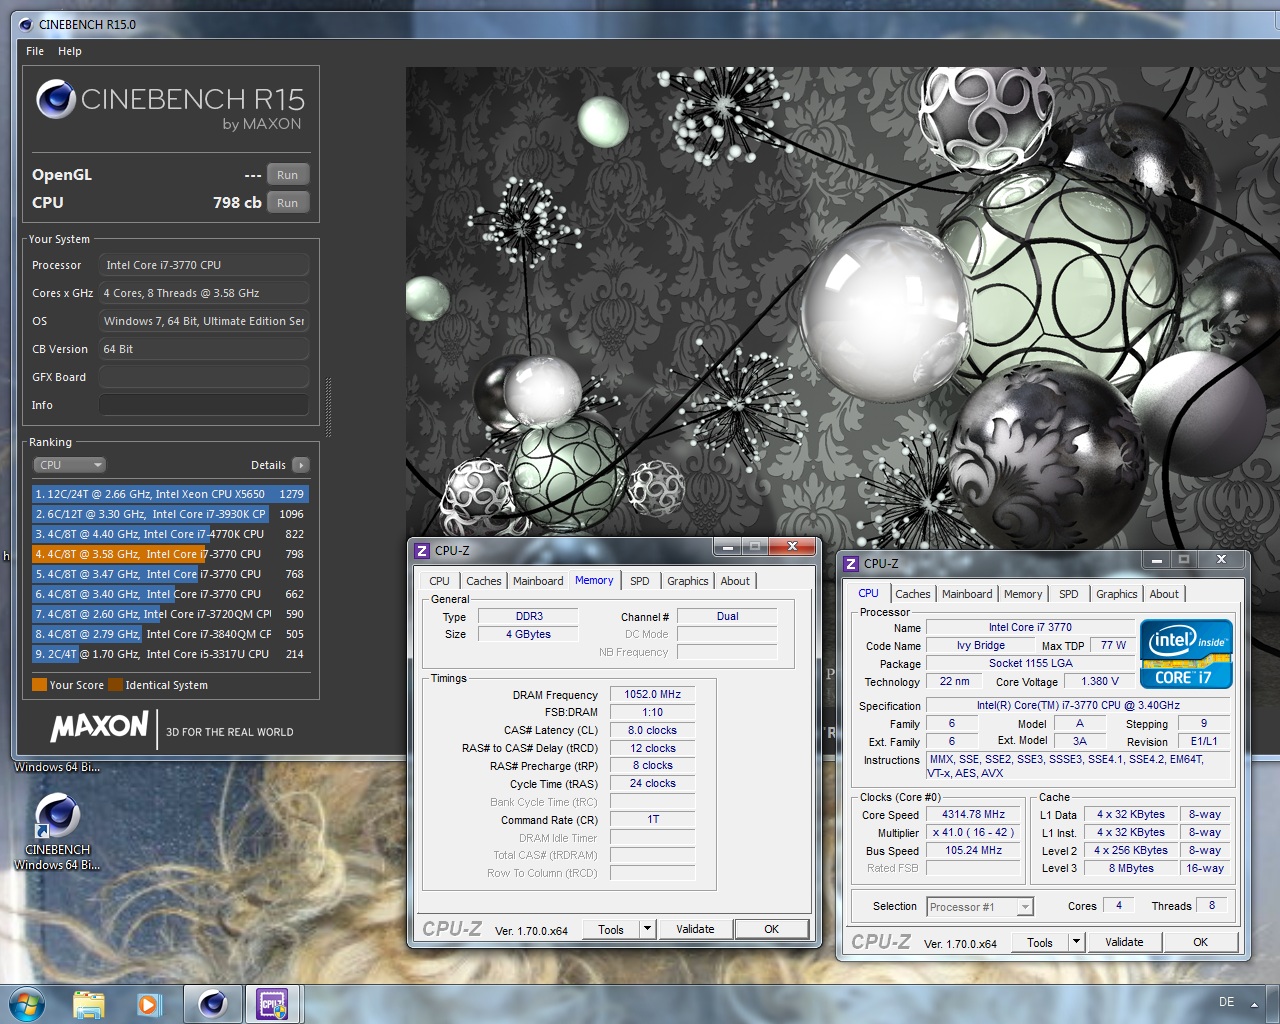The height and width of the screenshot is (1024, 1280).
Task: Click the GFX Board field
Action: coord(204,377)
